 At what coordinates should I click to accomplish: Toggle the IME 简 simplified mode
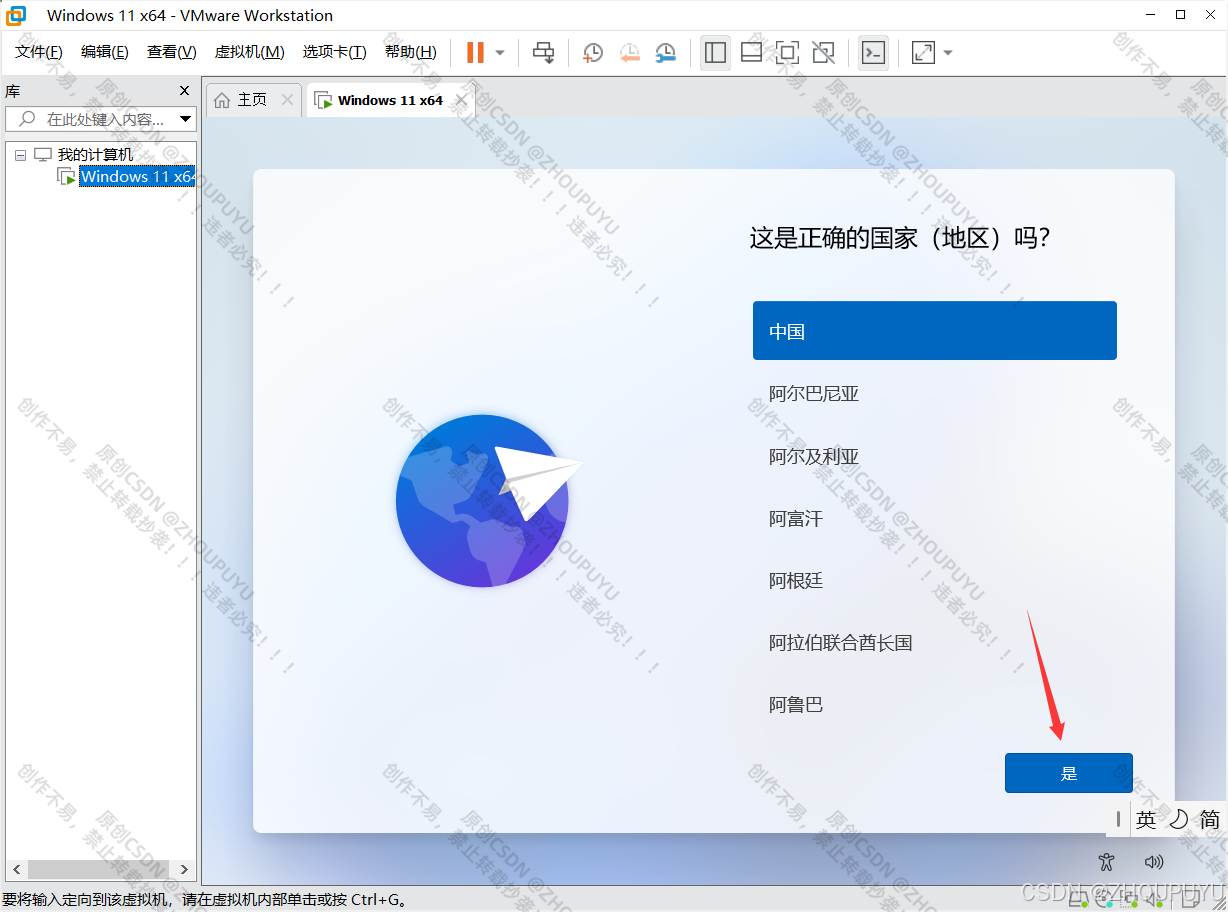point(1210,820)
